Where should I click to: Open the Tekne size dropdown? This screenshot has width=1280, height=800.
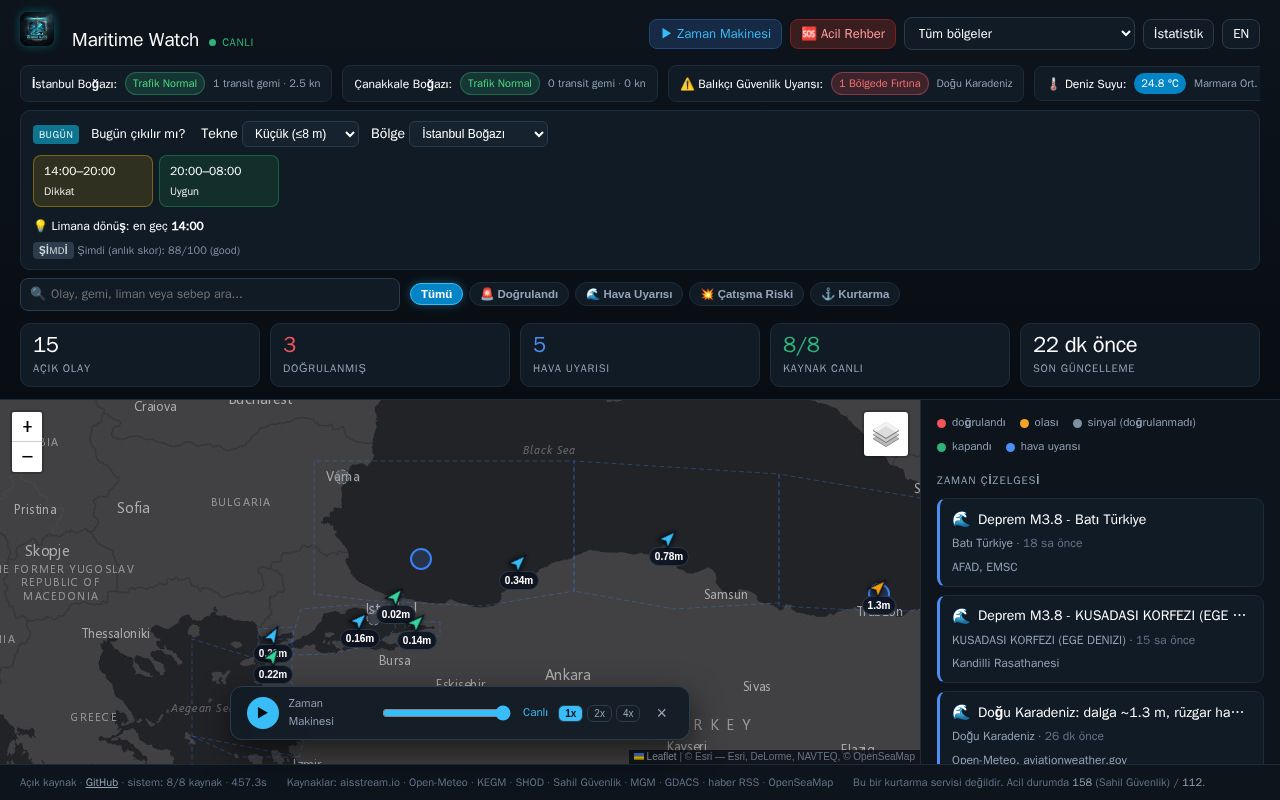tap(300, 133)
